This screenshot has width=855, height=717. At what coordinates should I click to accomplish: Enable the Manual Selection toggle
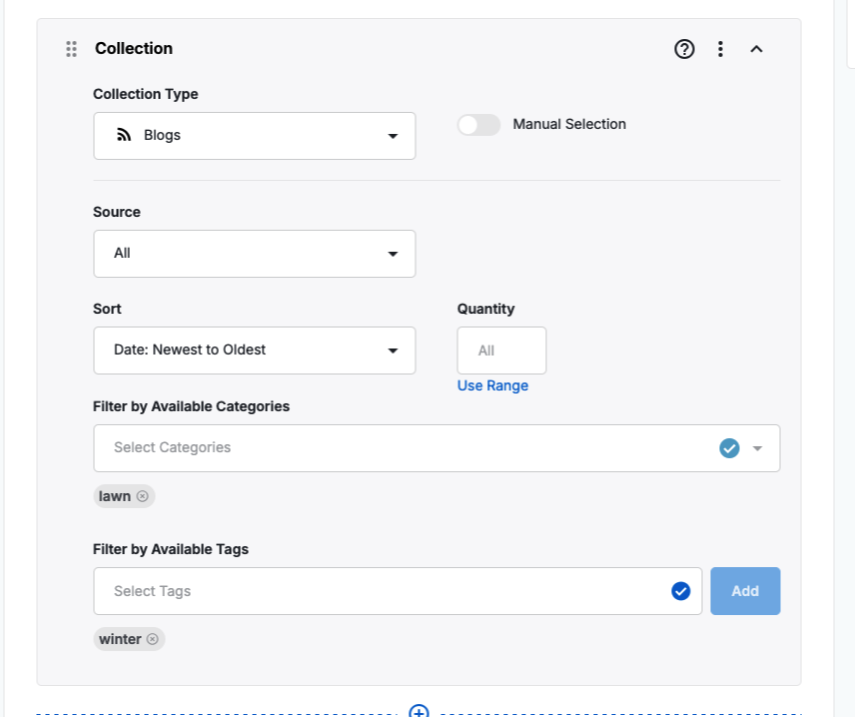pyautogui.click(x=478, y=125)
